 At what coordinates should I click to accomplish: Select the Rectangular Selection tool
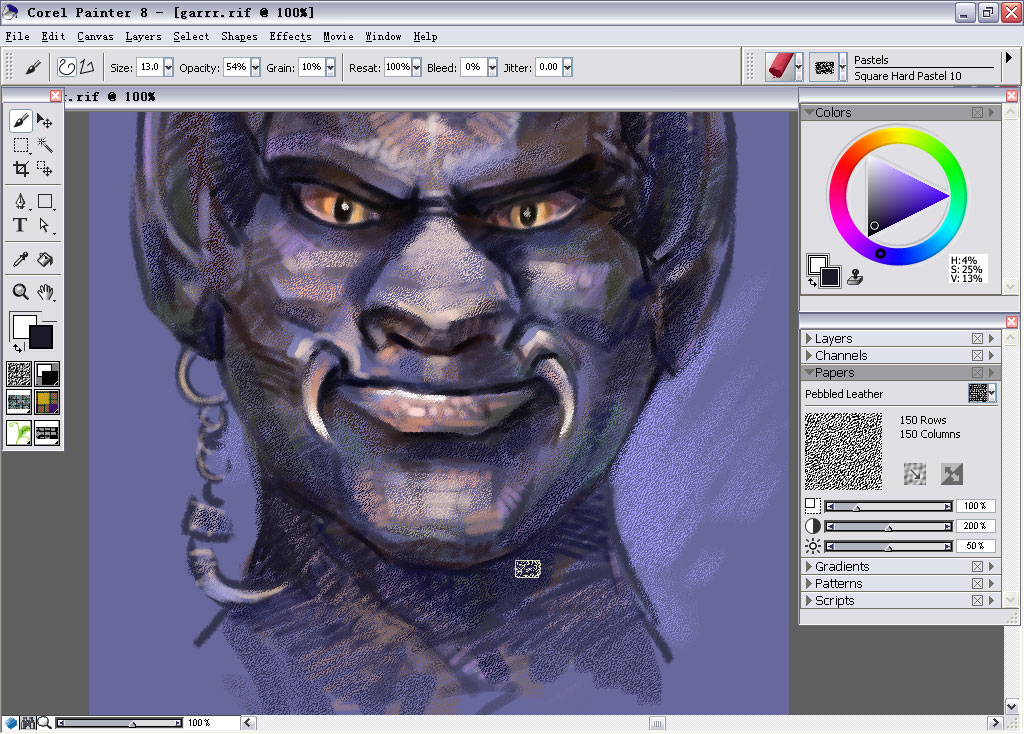(20, 145)
